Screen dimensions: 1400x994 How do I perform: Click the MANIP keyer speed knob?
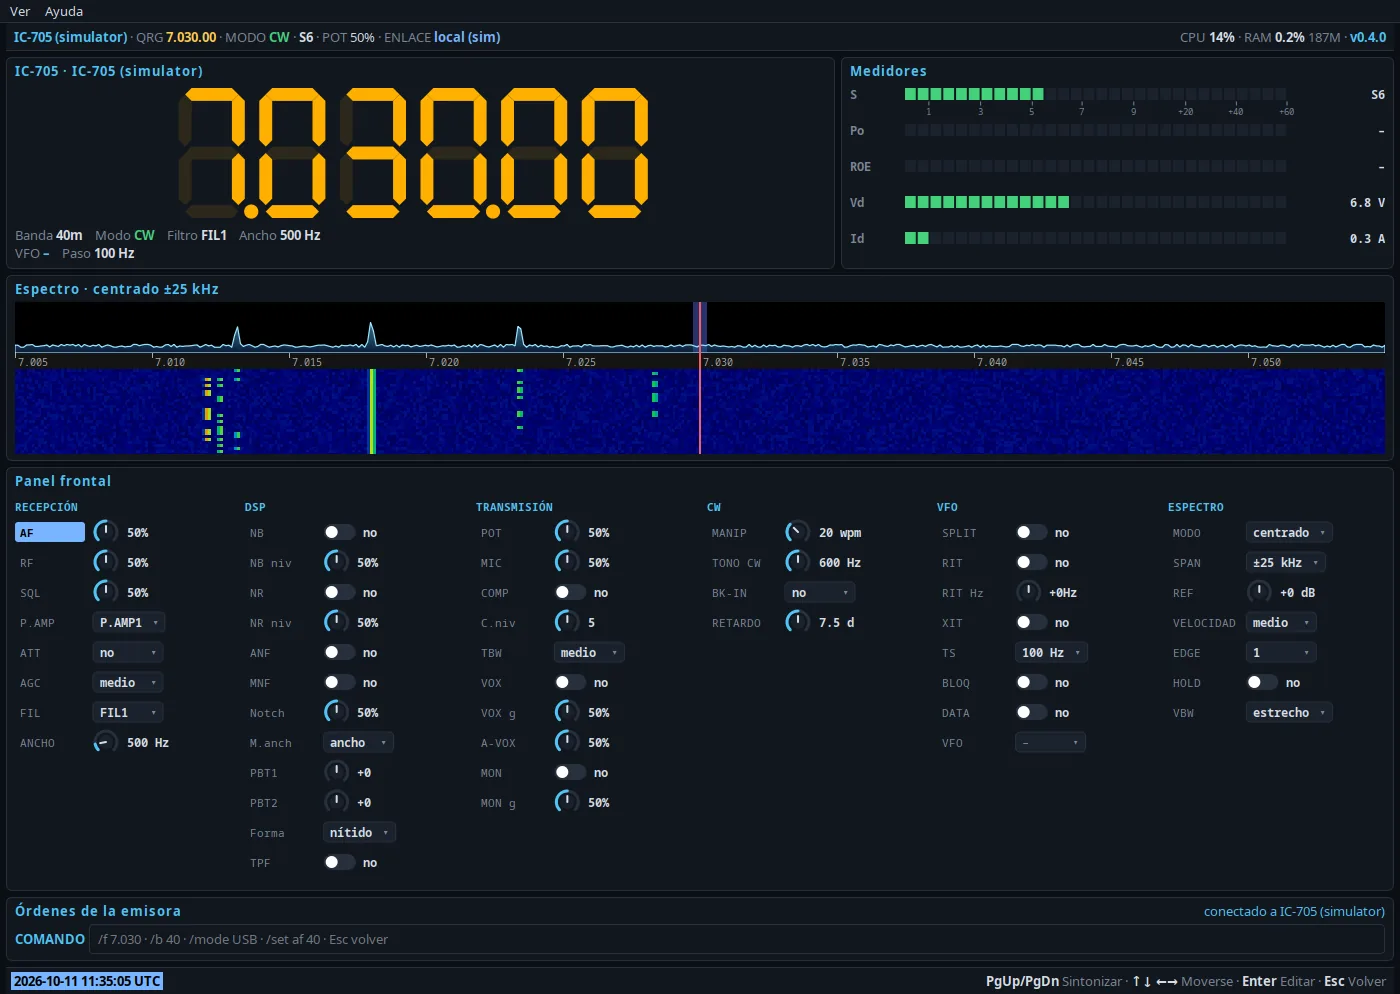tap(797, 532)
